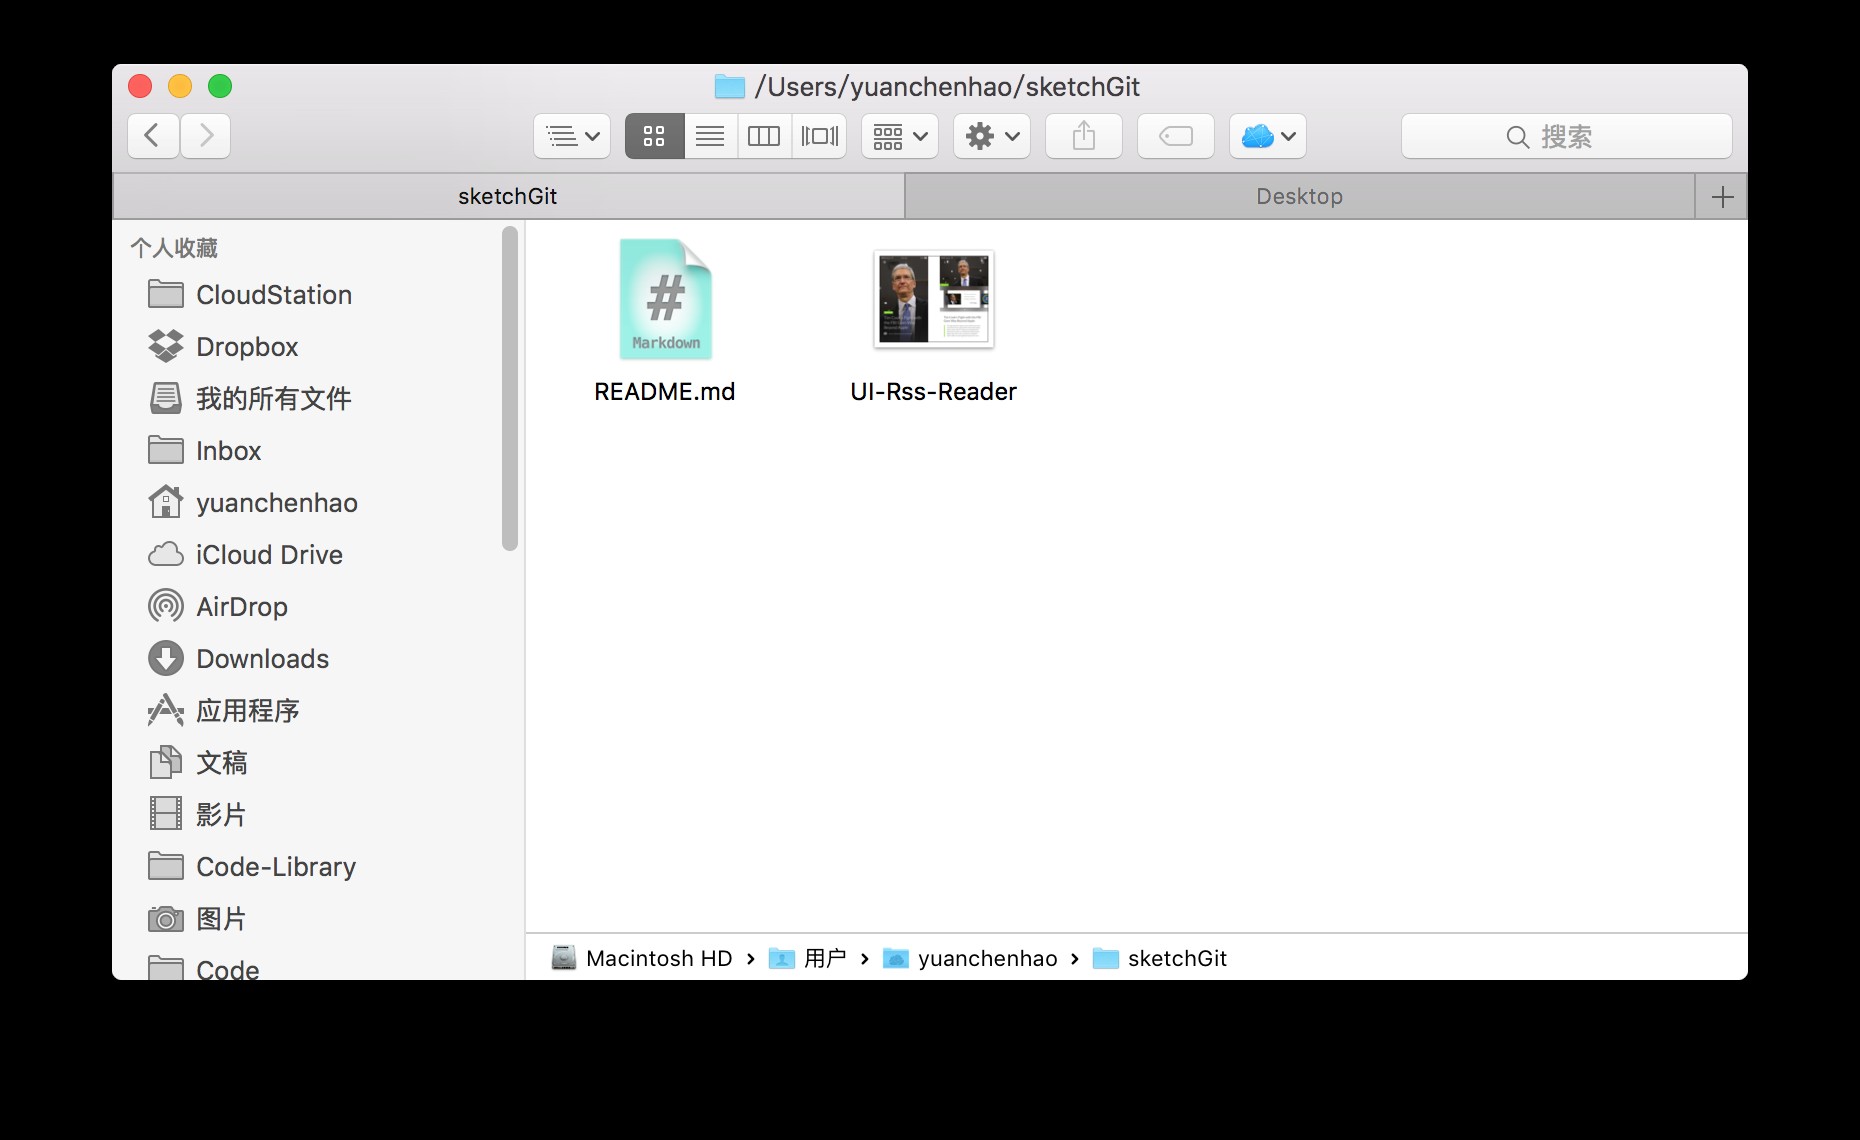
Task: Open the Code folder in sidebar
Action: coord(228,968)
